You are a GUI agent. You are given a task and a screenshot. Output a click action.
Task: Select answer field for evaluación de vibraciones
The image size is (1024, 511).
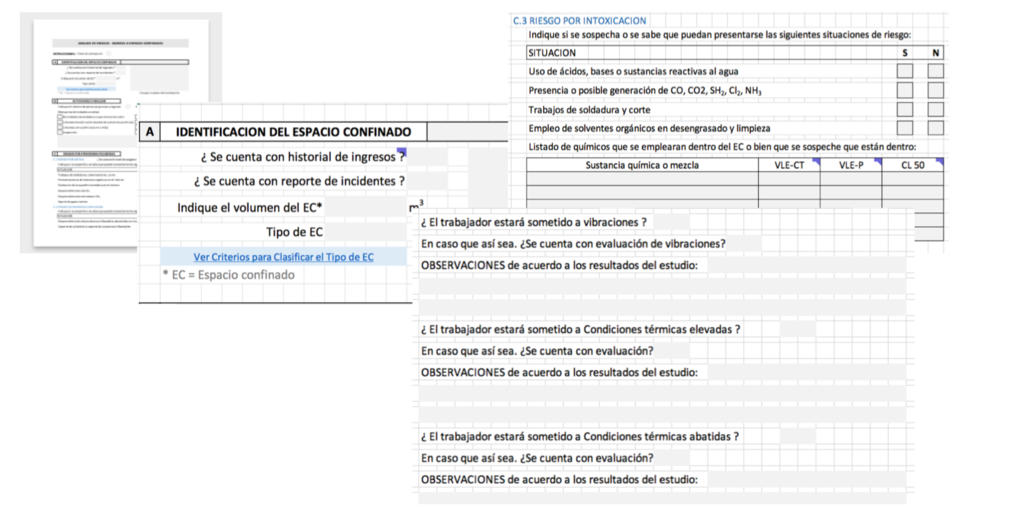point(744,244)
